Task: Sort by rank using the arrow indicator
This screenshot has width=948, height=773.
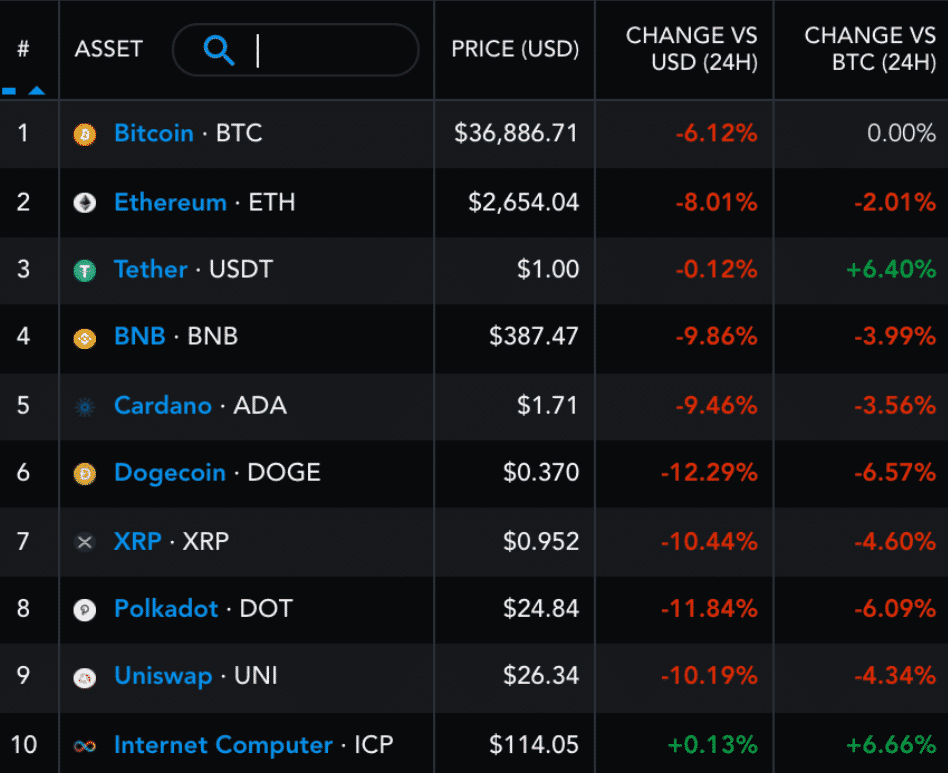Action: point(37,91)
